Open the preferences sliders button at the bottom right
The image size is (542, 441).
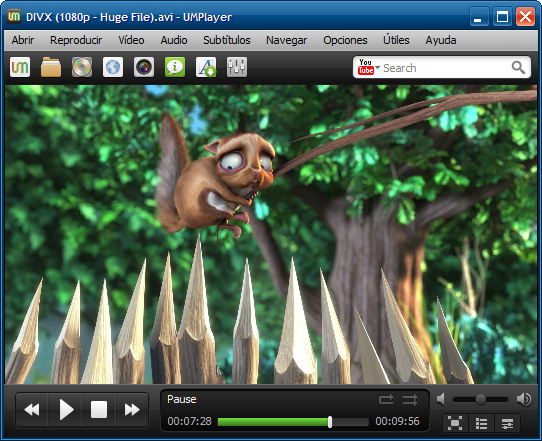[x=507, y=423]
